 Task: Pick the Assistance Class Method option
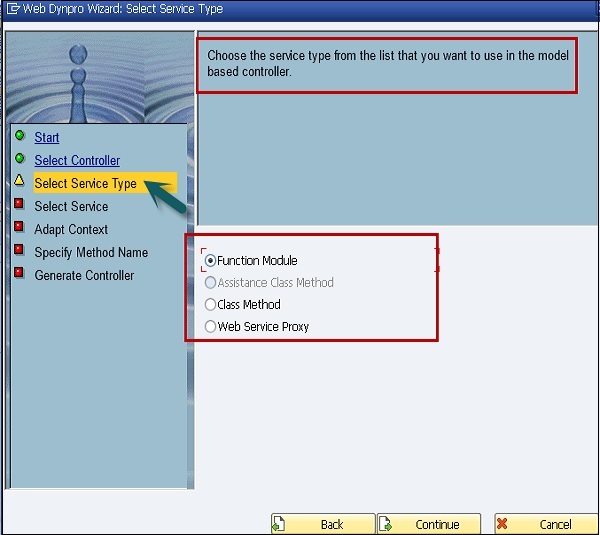pyautogui.click(x=210, y=283)
